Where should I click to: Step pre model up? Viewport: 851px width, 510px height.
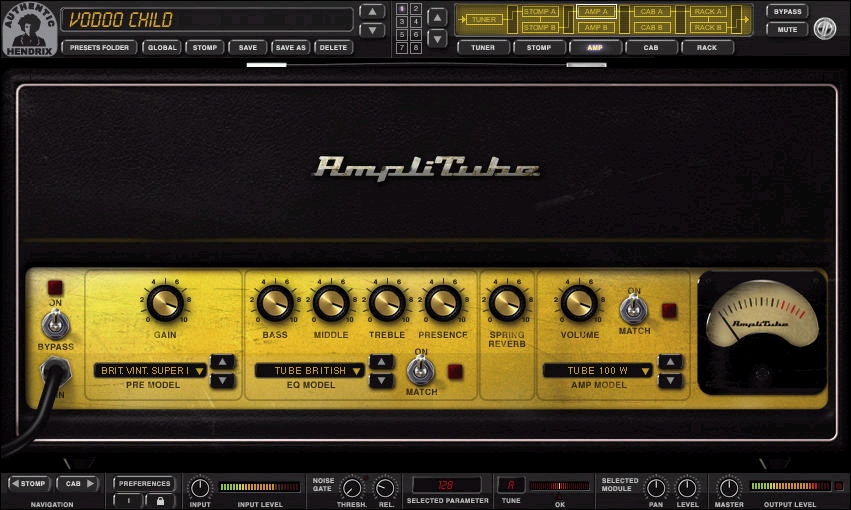point(223,362)
